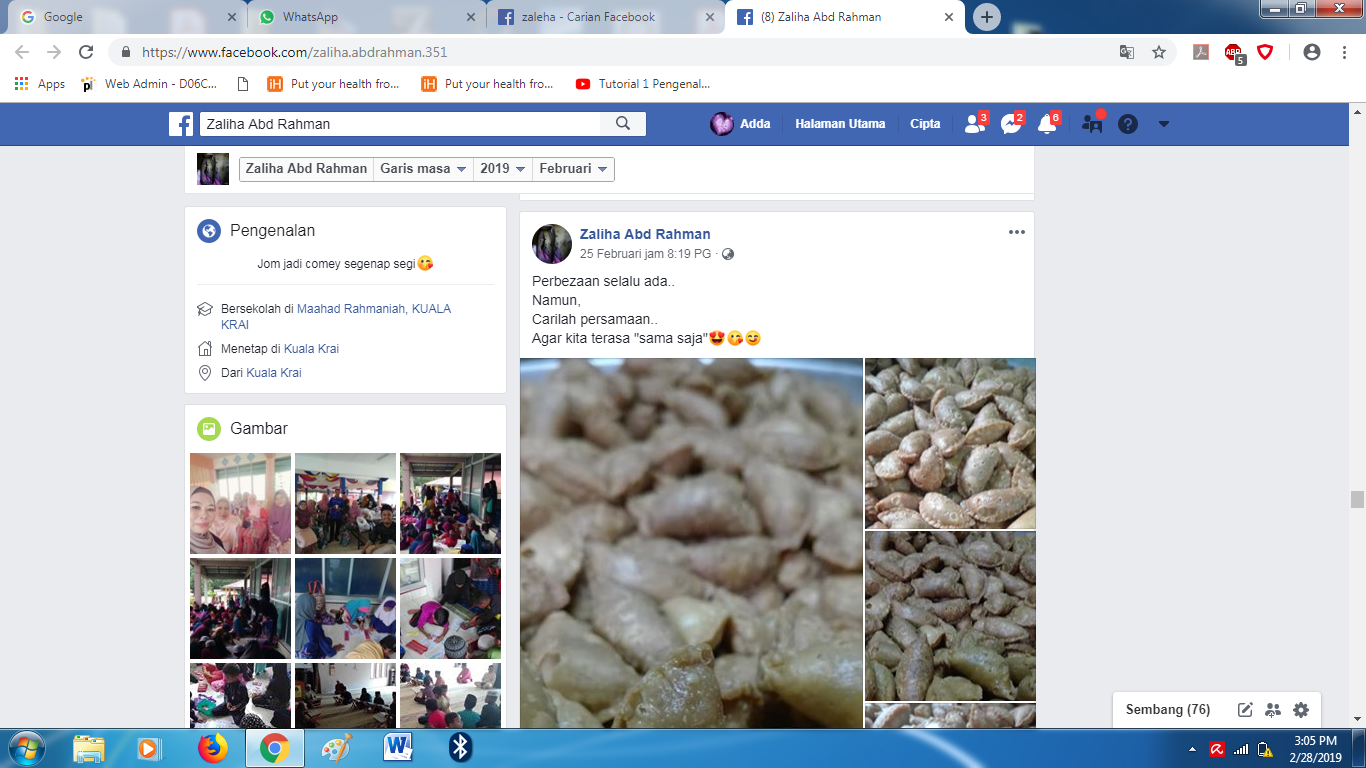Expand the Garis masa dropdown
The image size is (1366, 768).
click(x=424, y=169)
